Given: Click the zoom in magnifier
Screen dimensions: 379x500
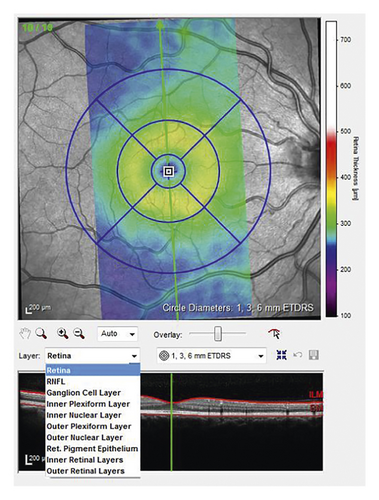Looking at the screenshot, I should pos(63,333).
